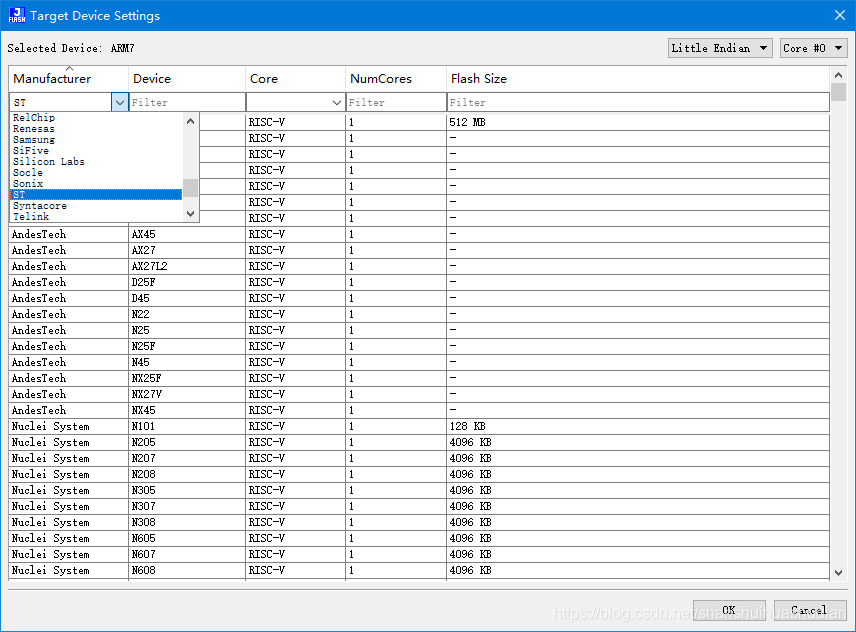Select RelChip in manufacturer list
This screenshot has width=856, height=632.
pos(96,117)
